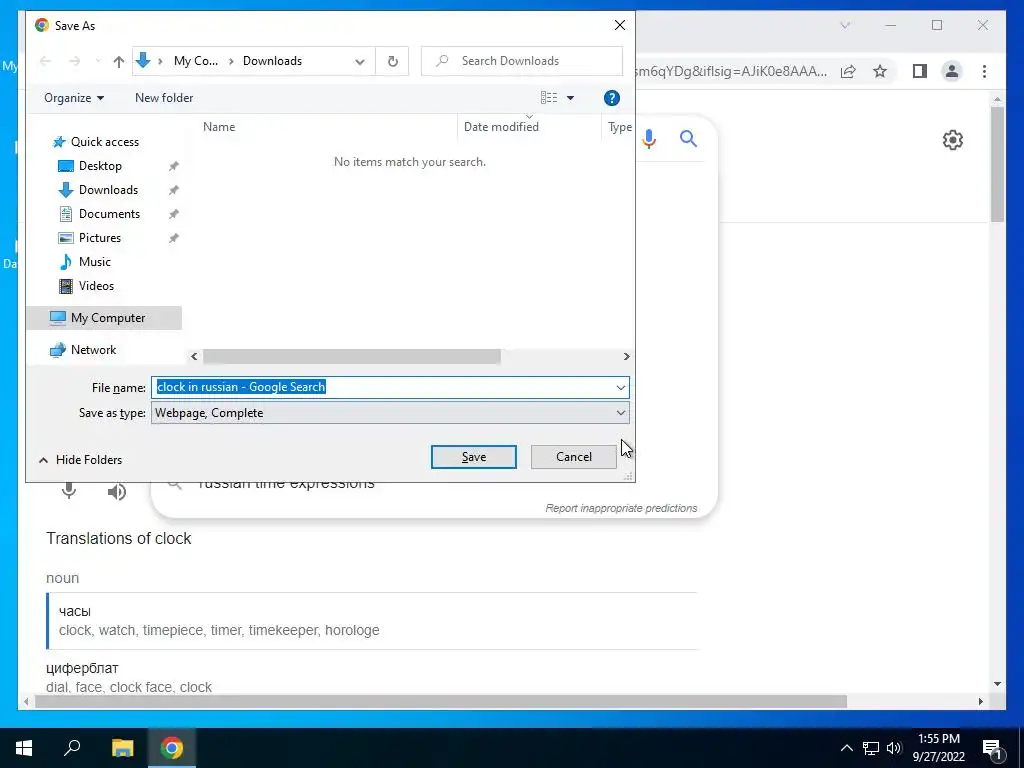
Task: Show hidden tray icons chevron
Action: click(846, 748)
